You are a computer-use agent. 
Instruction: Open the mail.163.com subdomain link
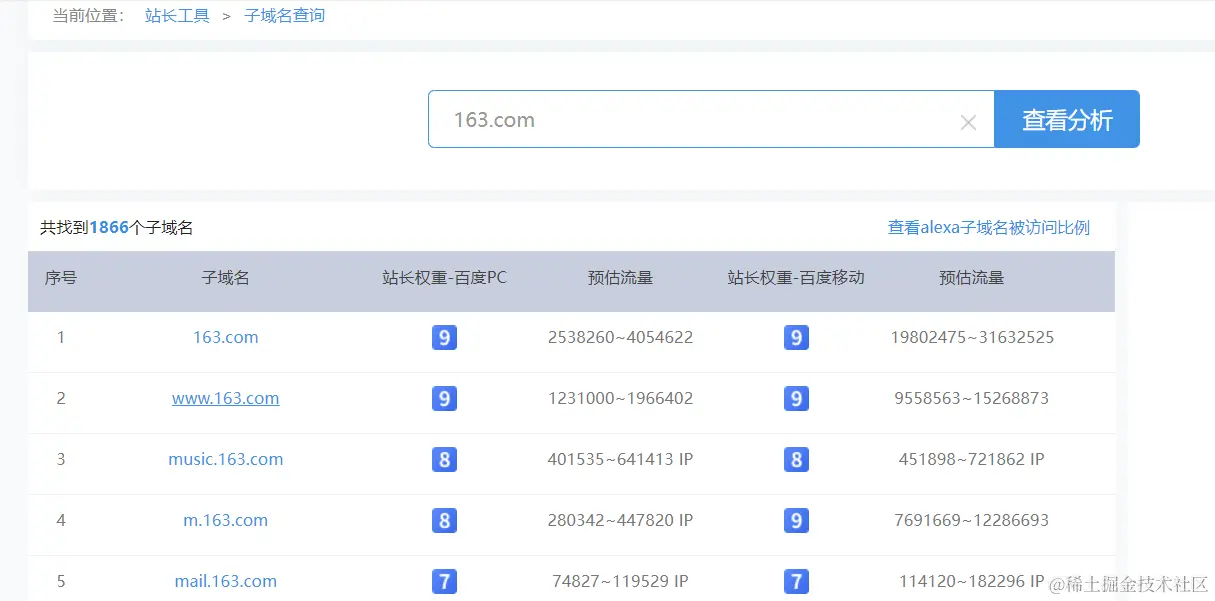click(226, 581)
